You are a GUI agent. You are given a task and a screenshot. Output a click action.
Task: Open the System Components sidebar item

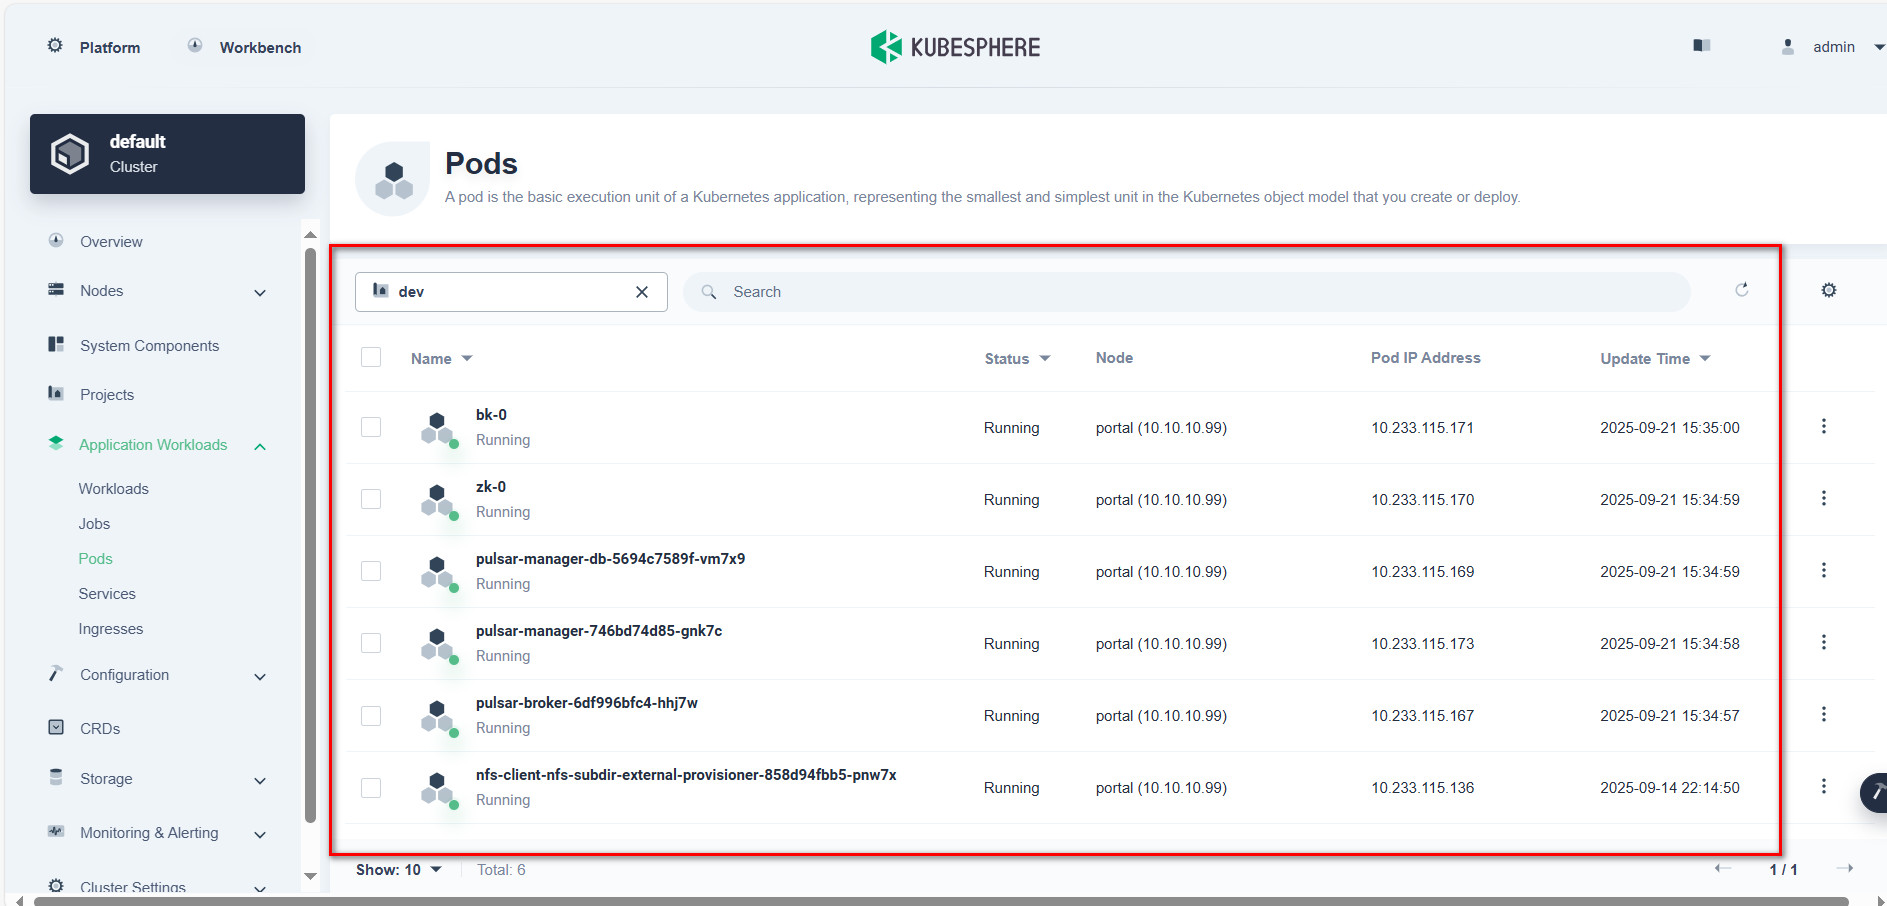[149, 346]
